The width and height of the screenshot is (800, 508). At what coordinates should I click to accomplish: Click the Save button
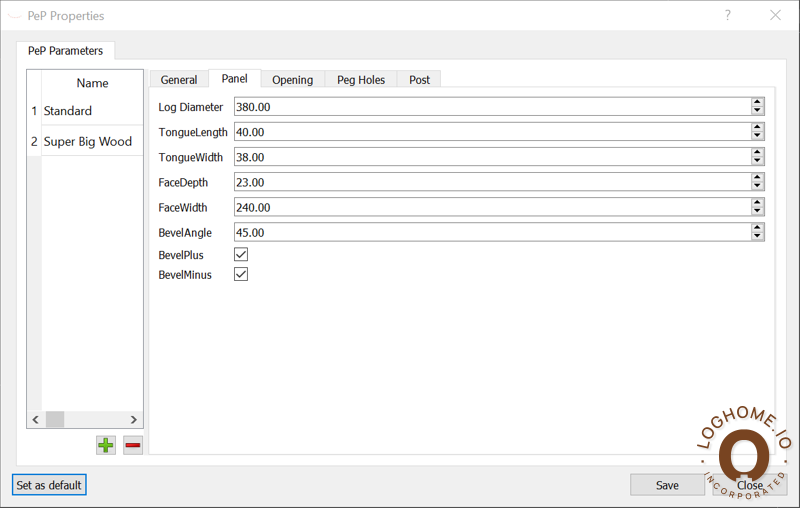click(667, 485)
